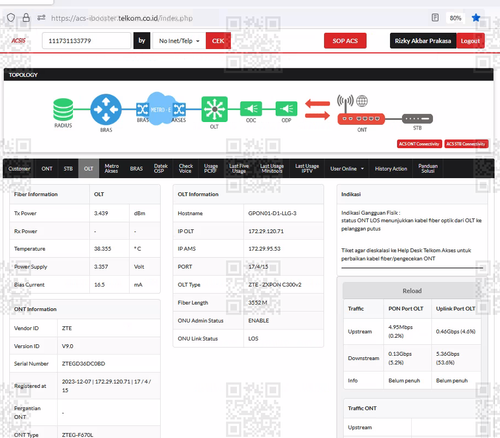Image resolution: width=500 pixels, height=438 pixels.
Task: Click the Vendor ID value ZTE
Action: (x=67, y=328)
